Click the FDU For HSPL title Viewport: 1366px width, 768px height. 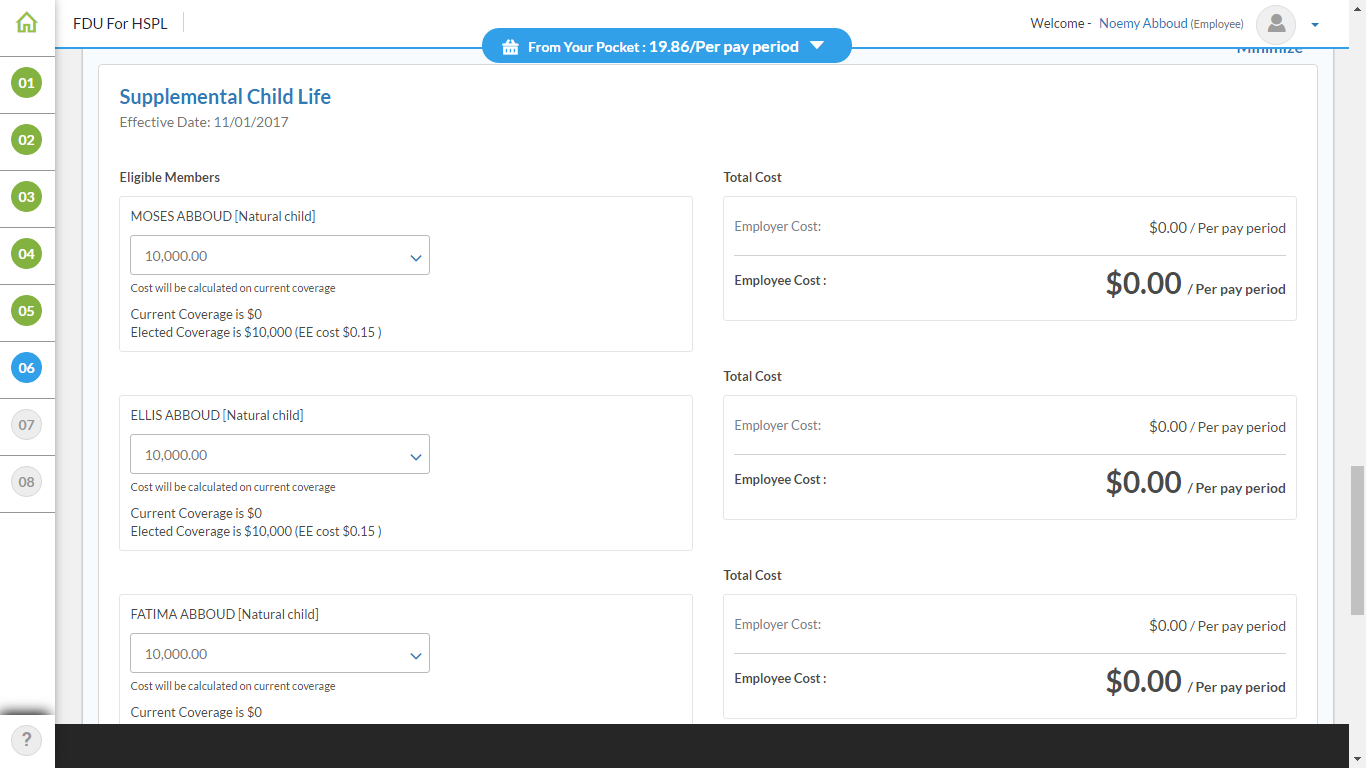(119, 23)
